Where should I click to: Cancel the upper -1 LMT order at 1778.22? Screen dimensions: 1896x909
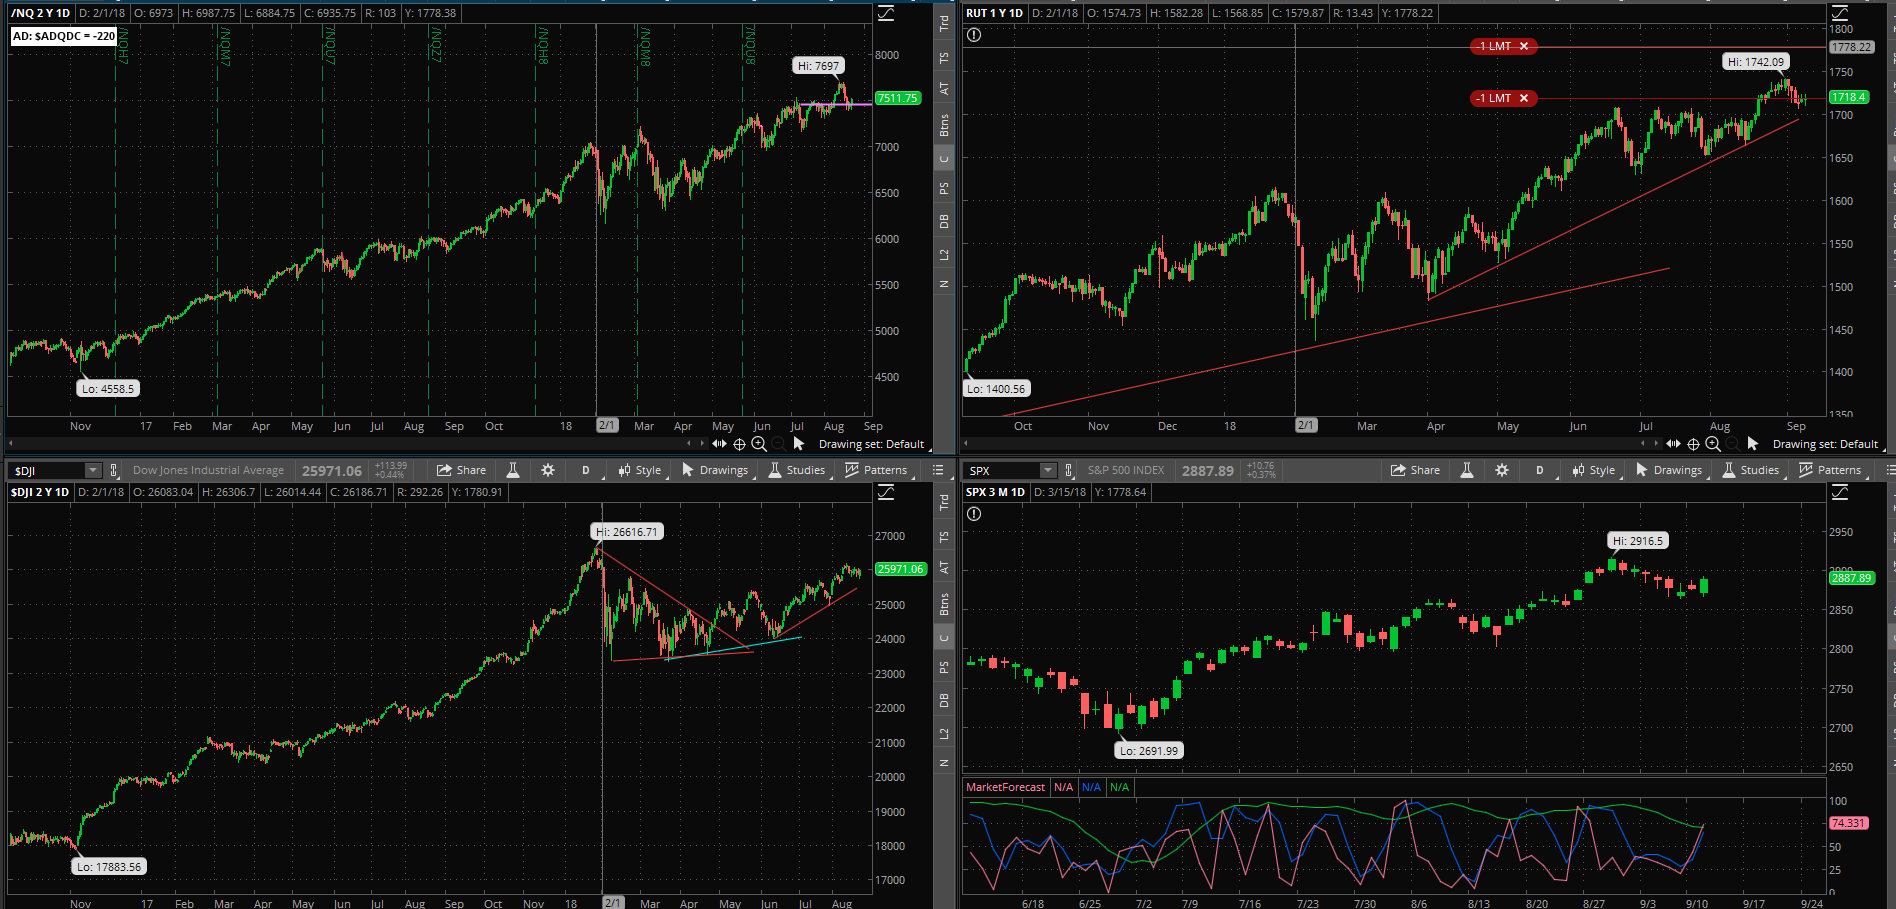pos(1524,46)
